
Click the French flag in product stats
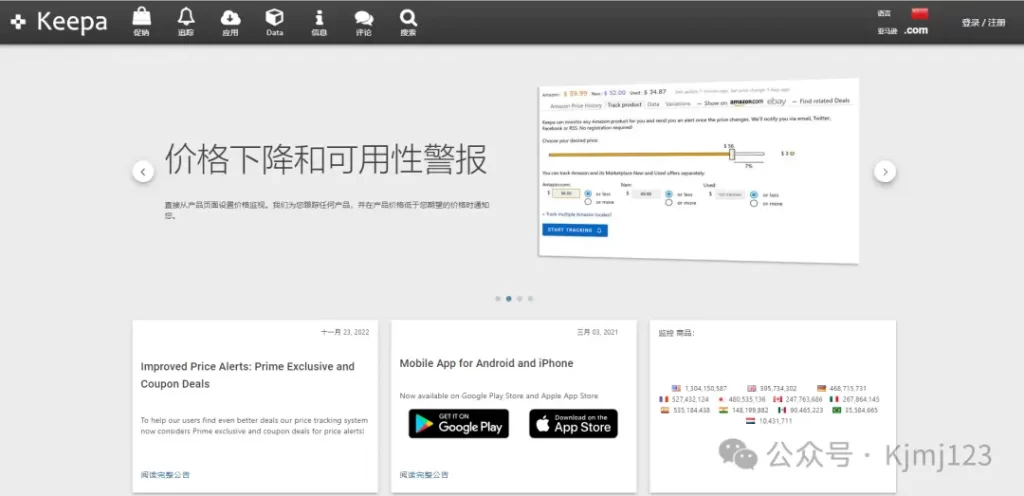coord(664,399)
